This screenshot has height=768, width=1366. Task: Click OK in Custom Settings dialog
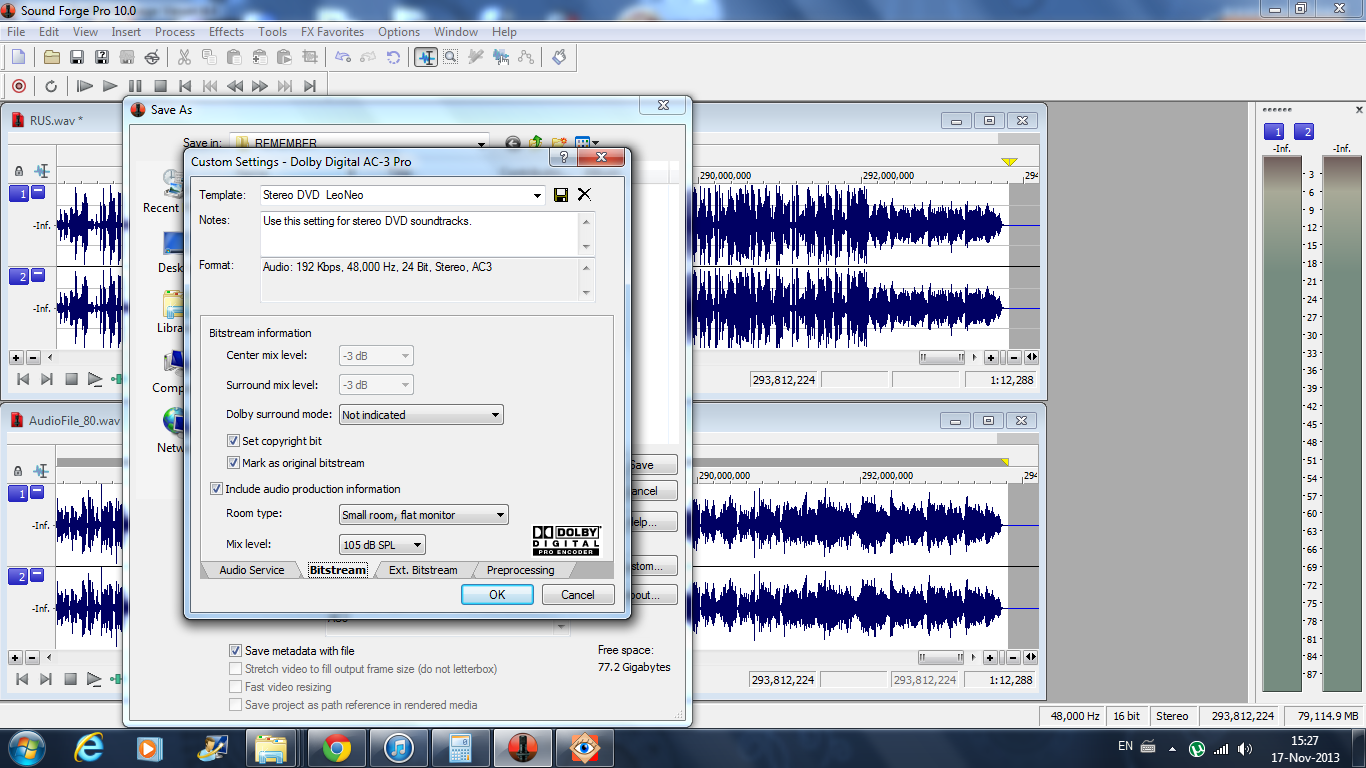pyautogui.click(x=497, y=594)
